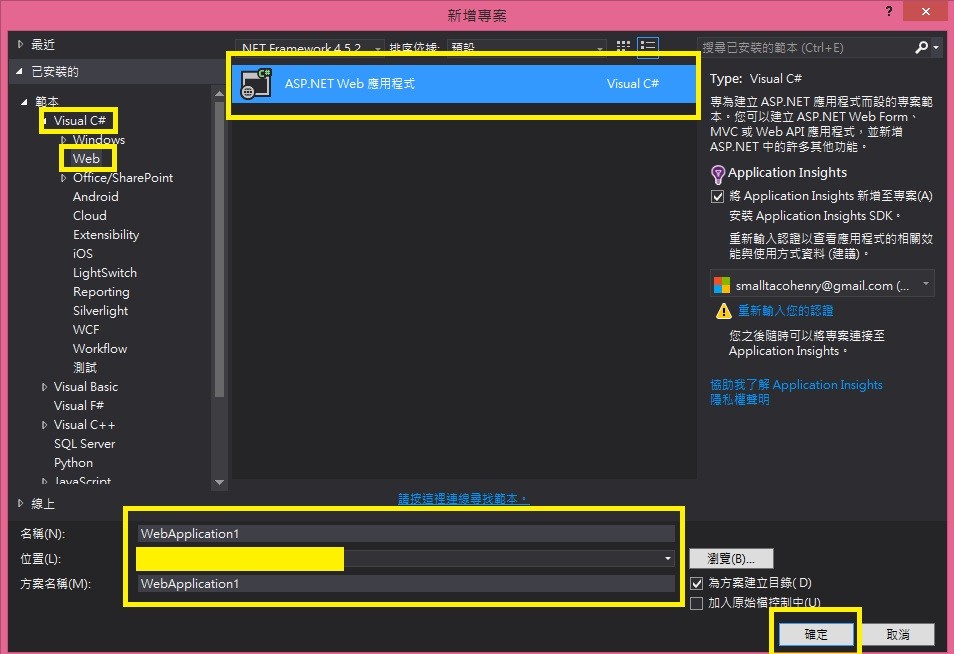Expand the Windows node
Viewport: 954px width, 654px height.
[63, 140]
